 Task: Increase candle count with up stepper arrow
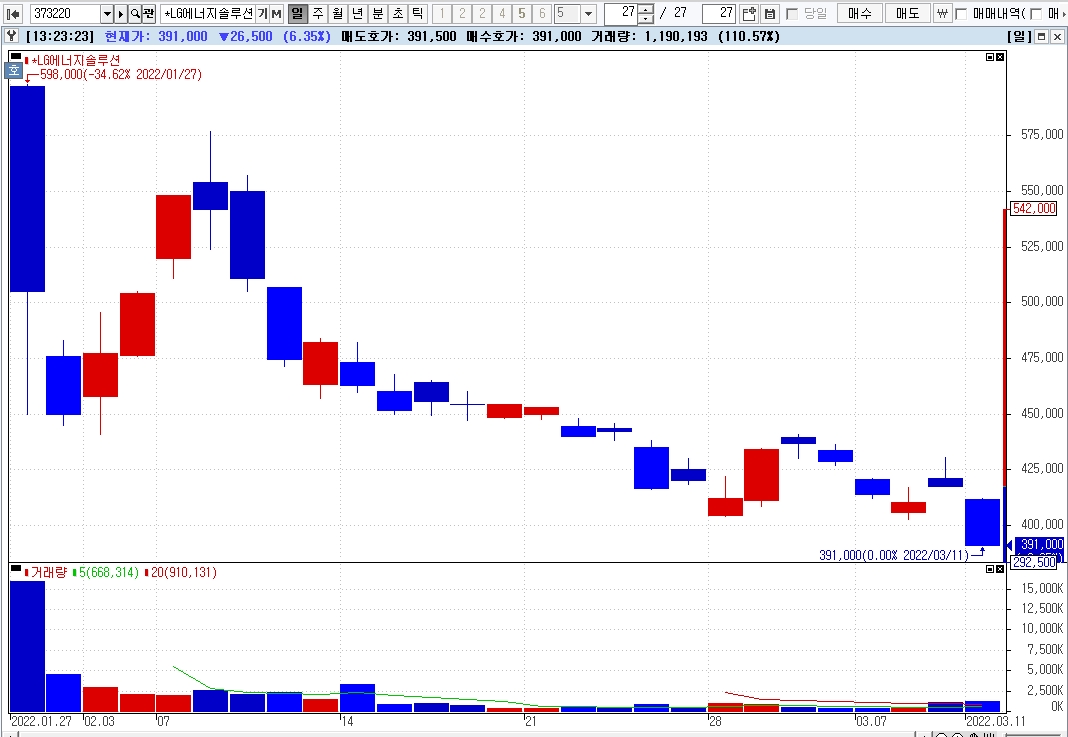(646, 9)
